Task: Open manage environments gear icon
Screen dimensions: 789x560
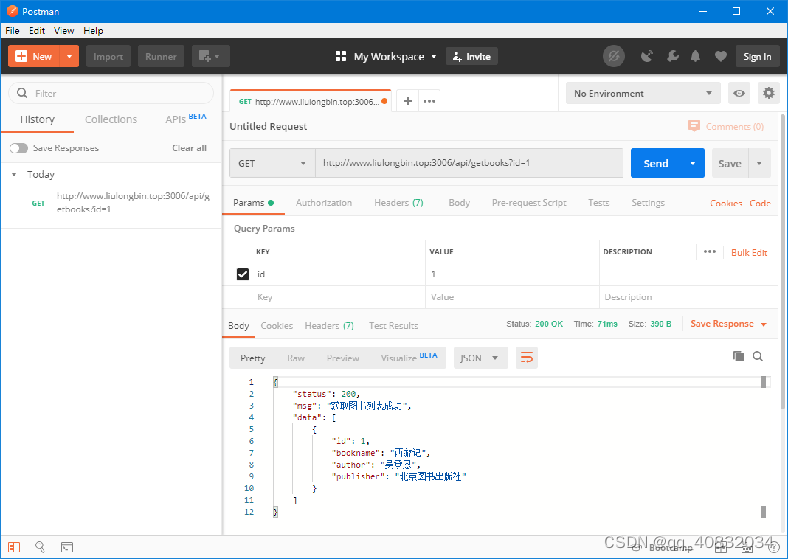Action: [768, 93]
